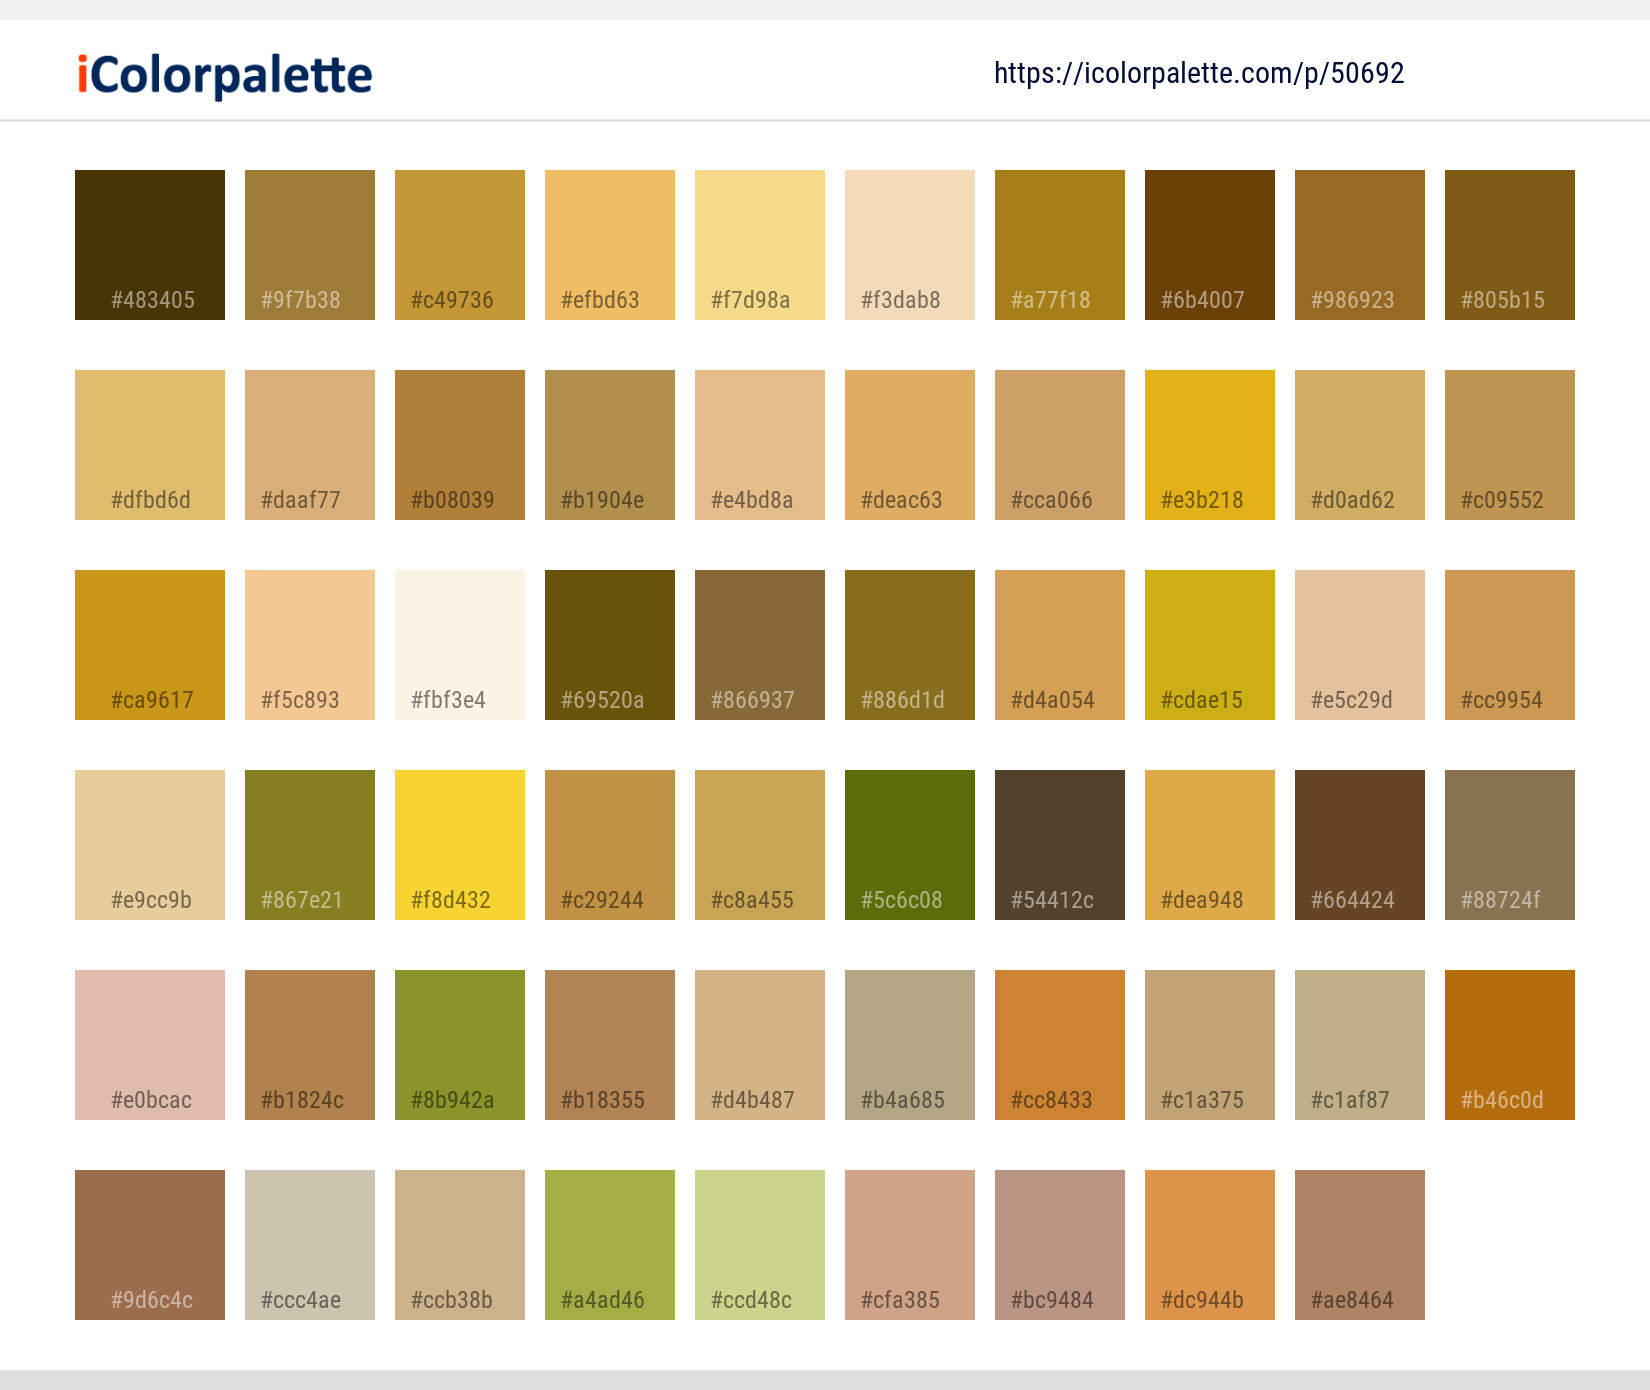Image resolution: width=1650 pixels, height=1390 pixels.
Task: Select the #e0bcac pink swatch
Action: click(149, 1044)
